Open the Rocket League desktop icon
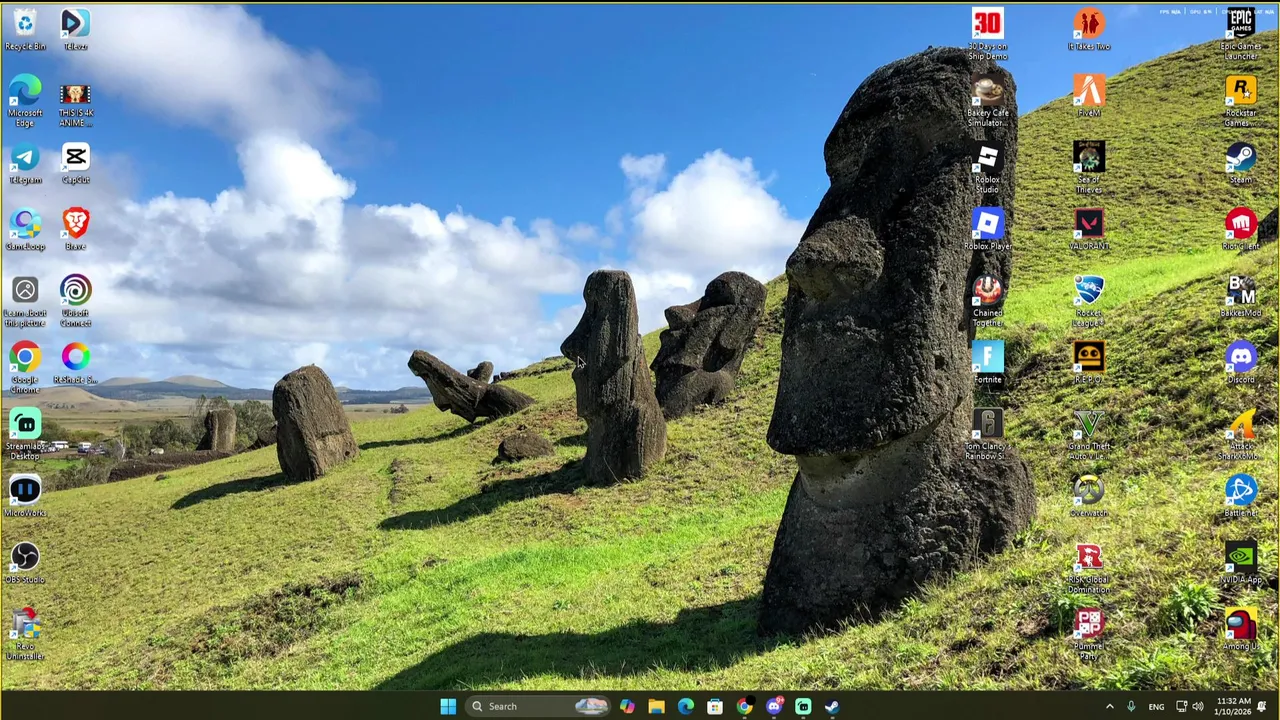Screen dimensions: 1280x720 pos(1089,302)
